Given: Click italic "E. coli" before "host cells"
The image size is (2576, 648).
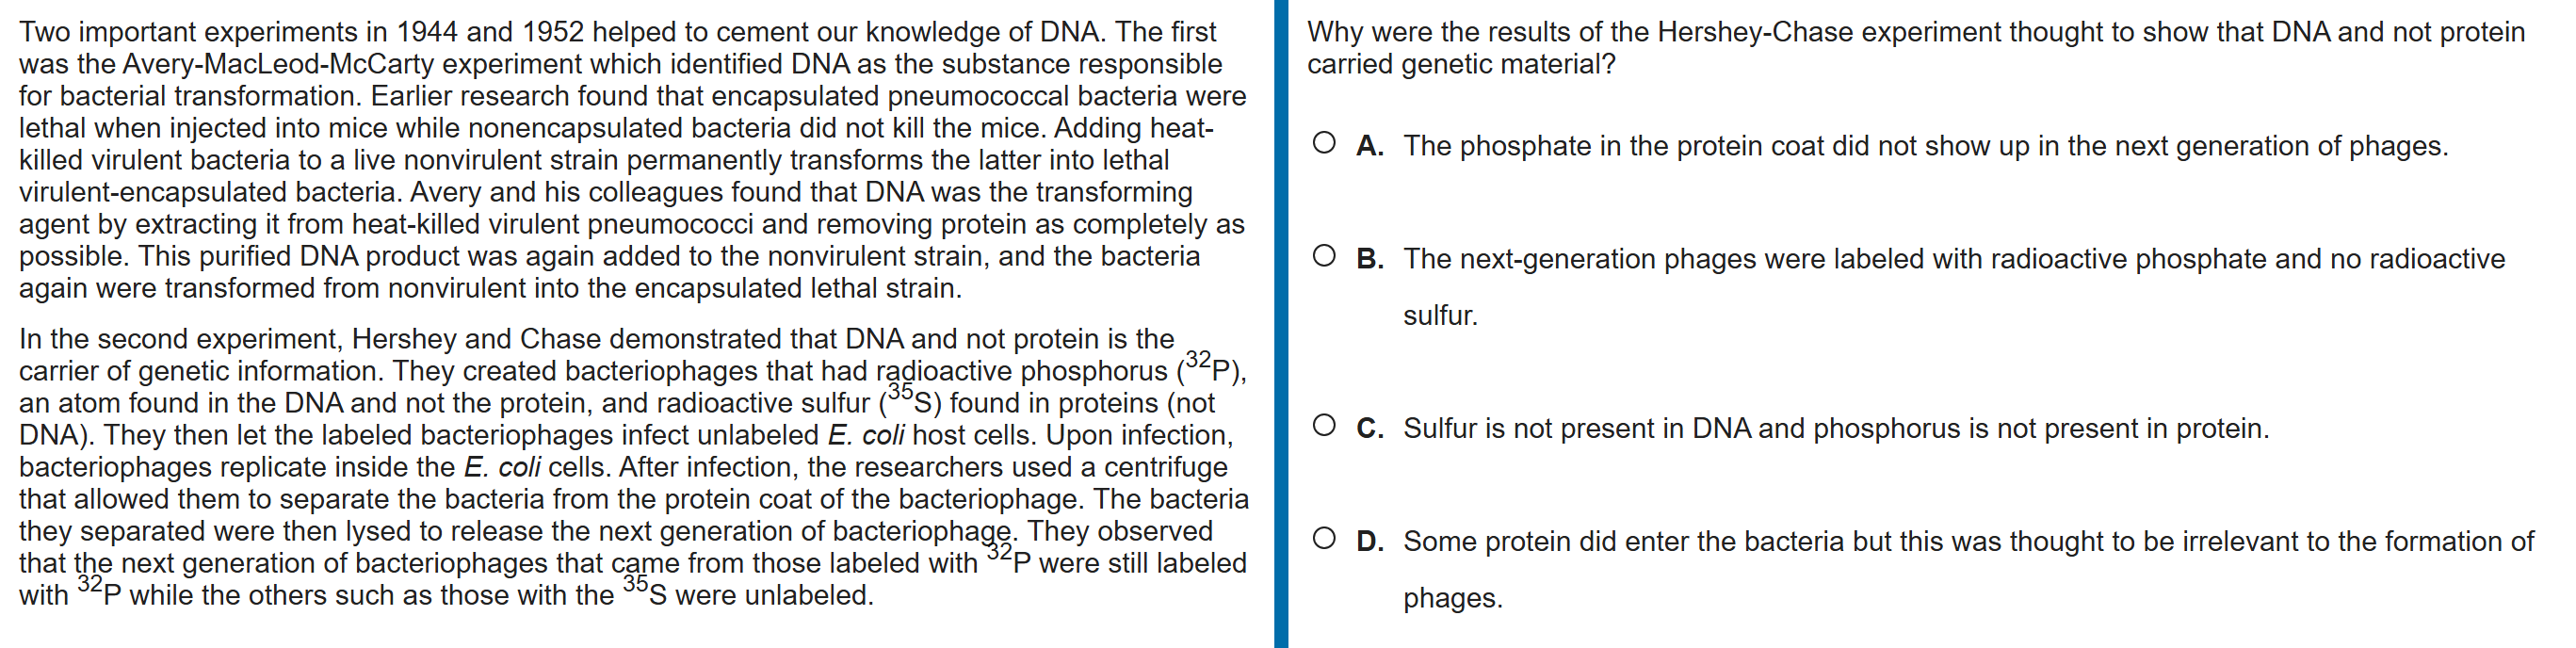Looking at the screenshot, I should pos(866,435).
